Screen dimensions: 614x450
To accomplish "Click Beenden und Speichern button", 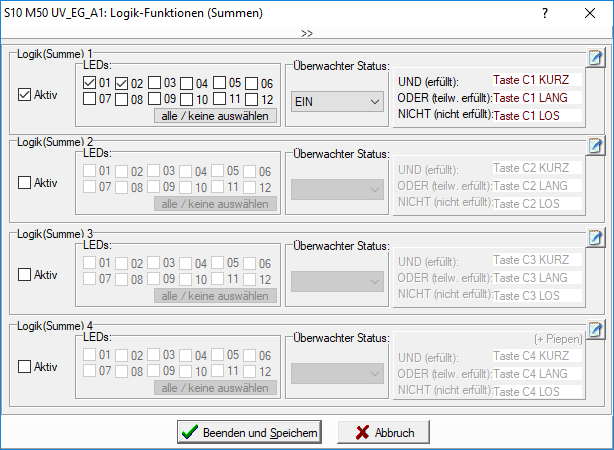I will coord(248,432).
